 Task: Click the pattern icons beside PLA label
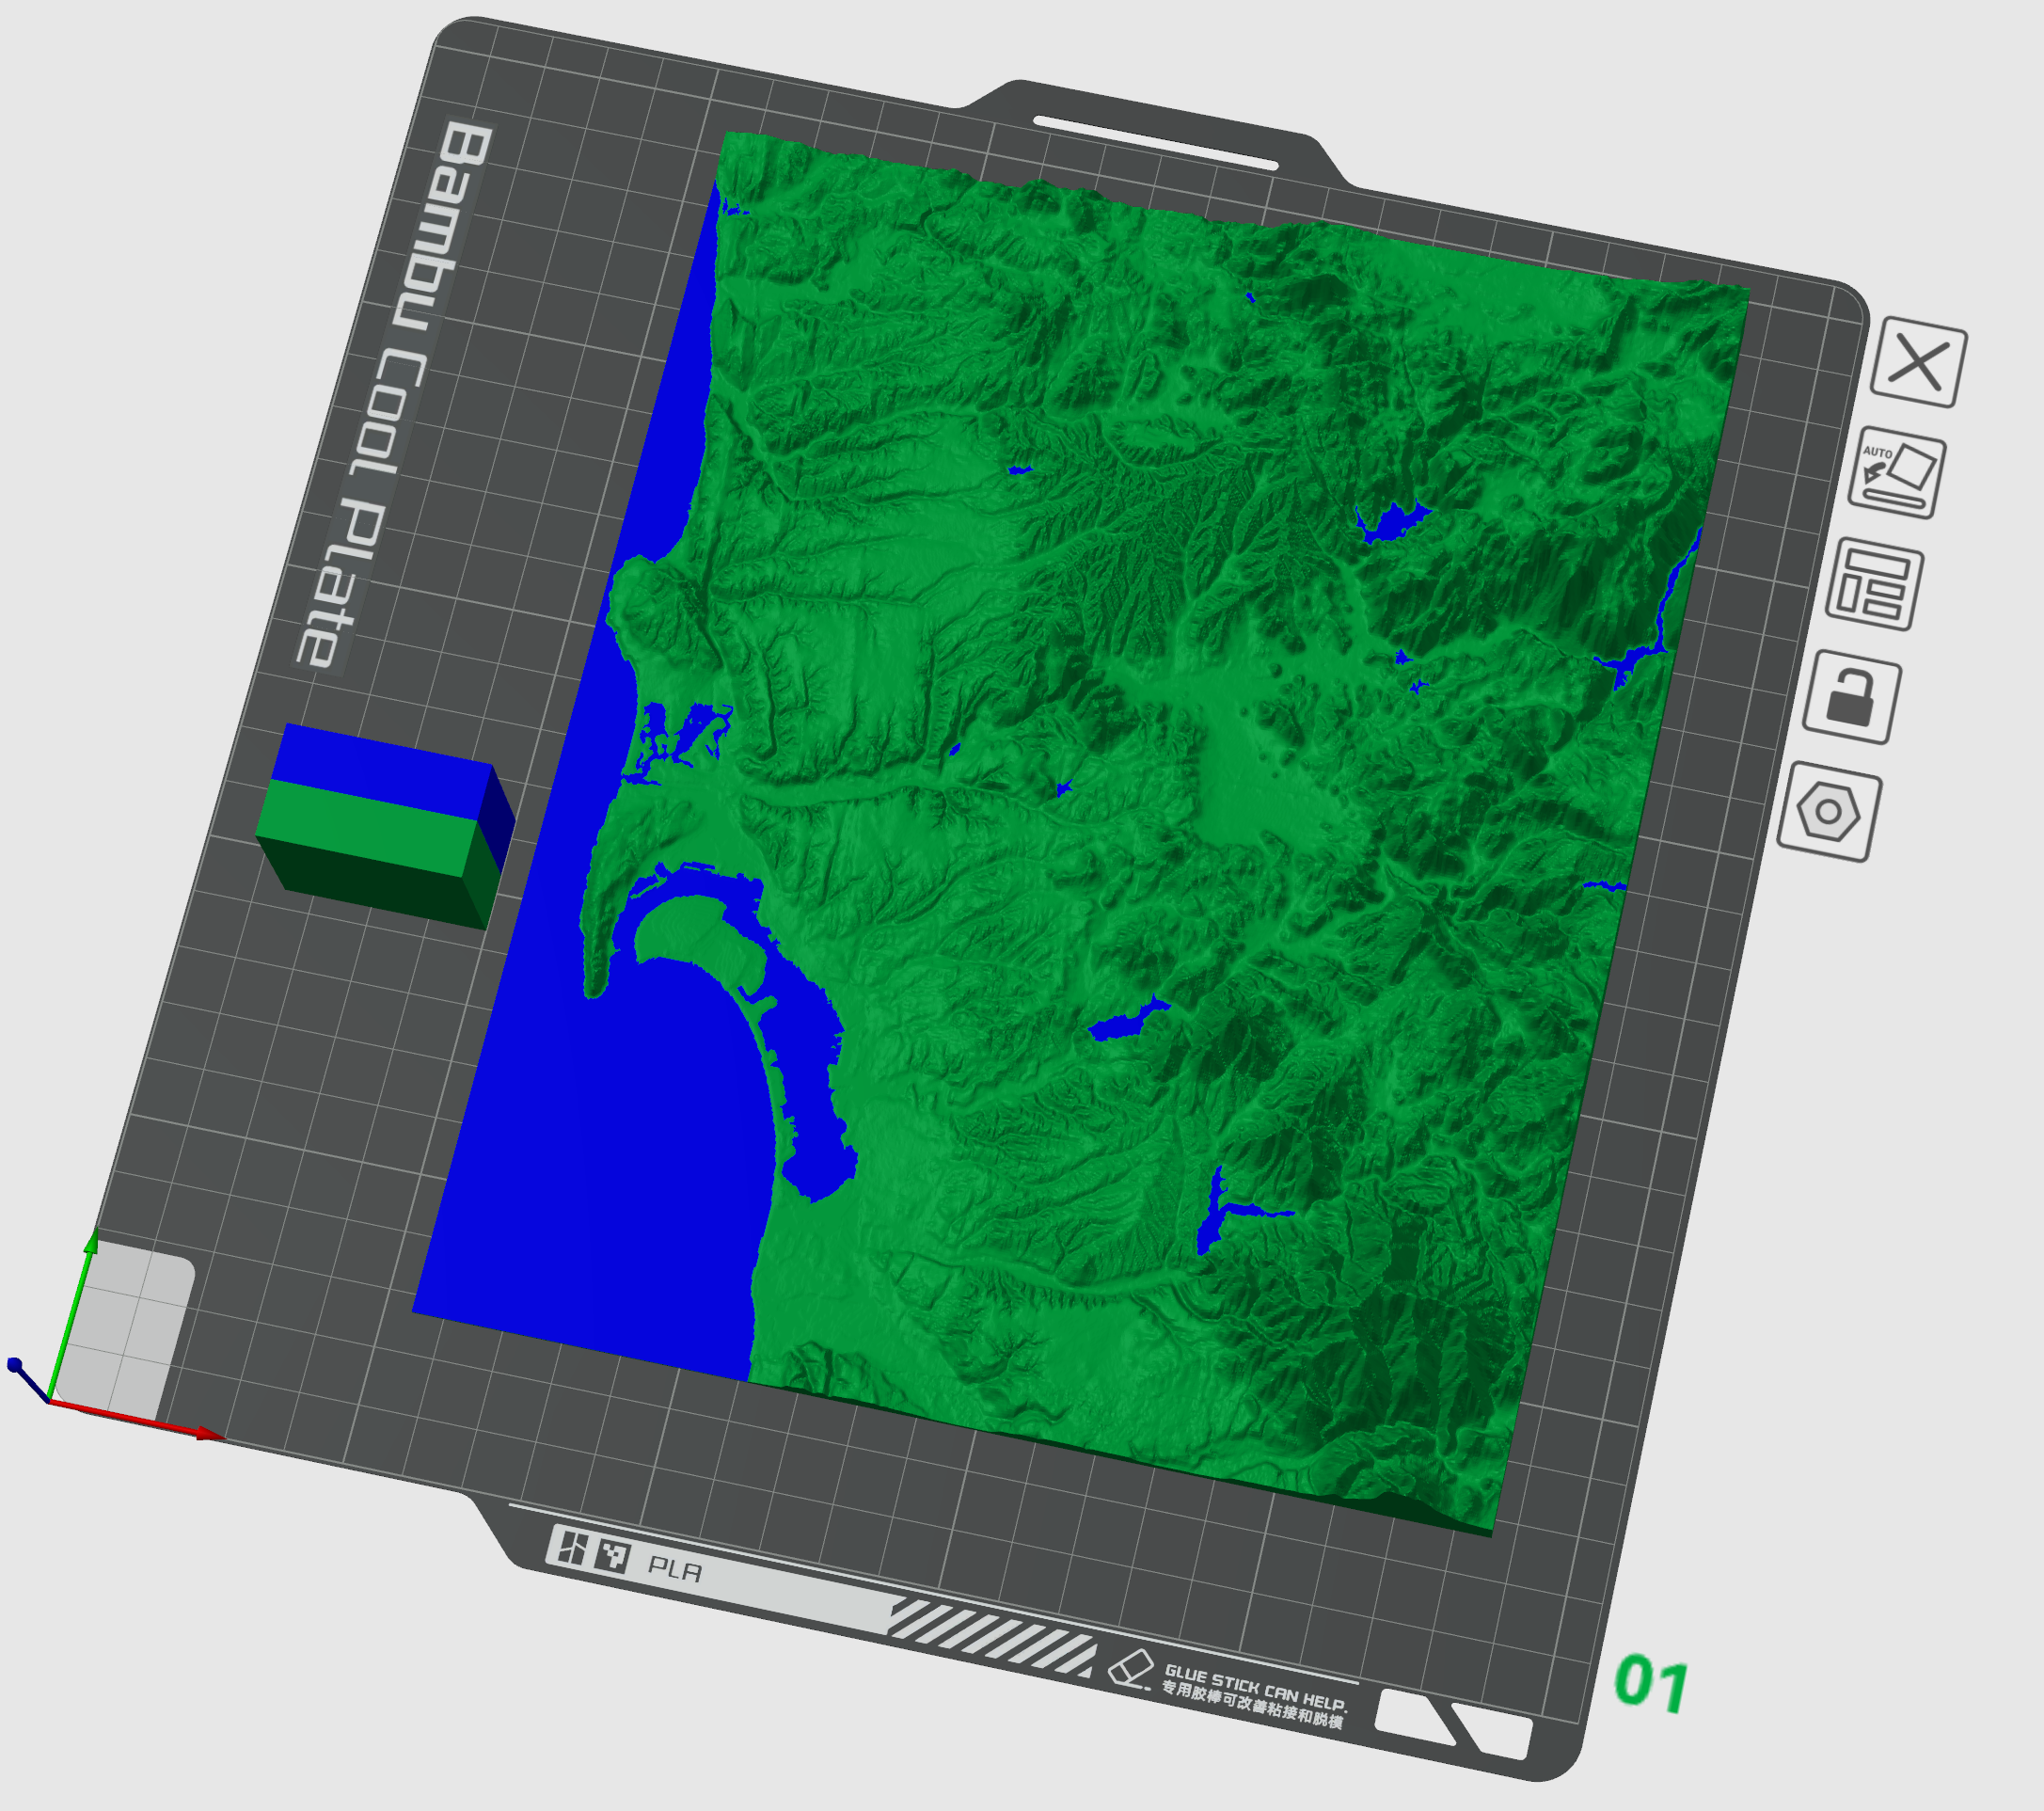tap(590, 1552)
